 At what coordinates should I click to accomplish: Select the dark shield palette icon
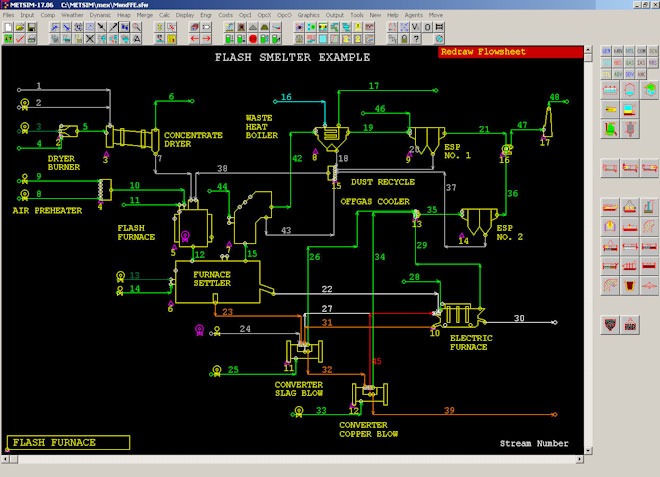coord(610,325)
